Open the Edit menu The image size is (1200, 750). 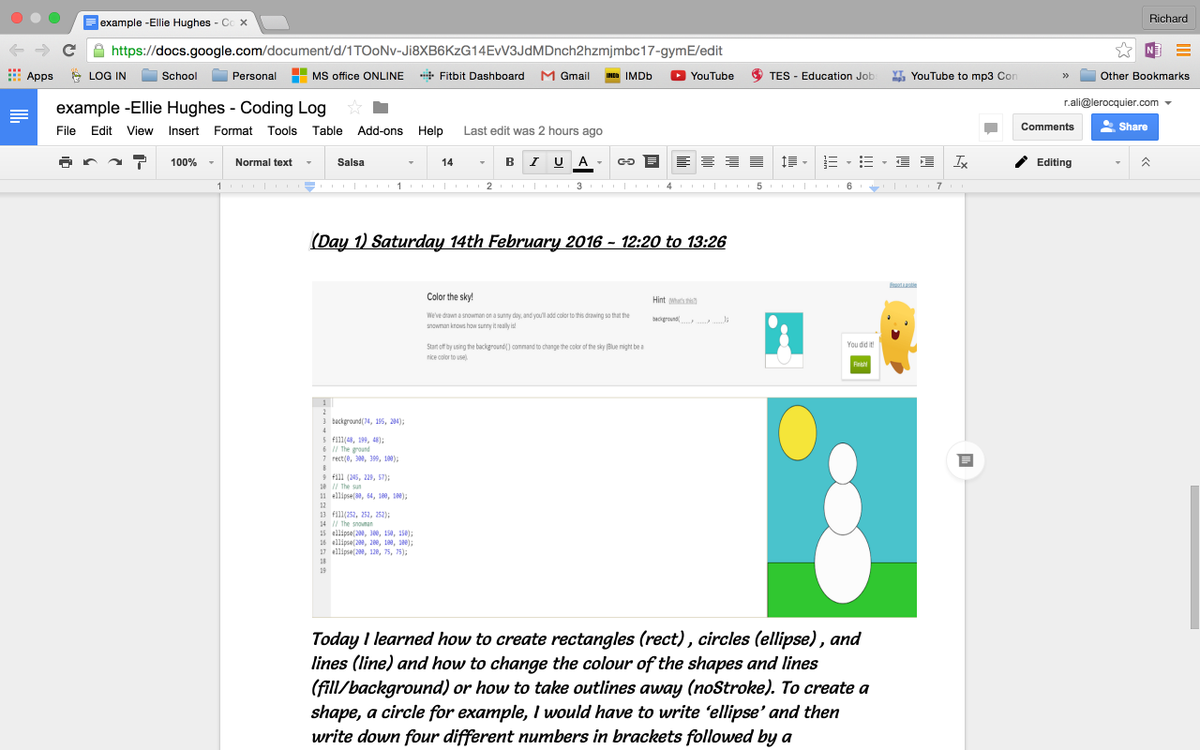(x=101, y=131)
